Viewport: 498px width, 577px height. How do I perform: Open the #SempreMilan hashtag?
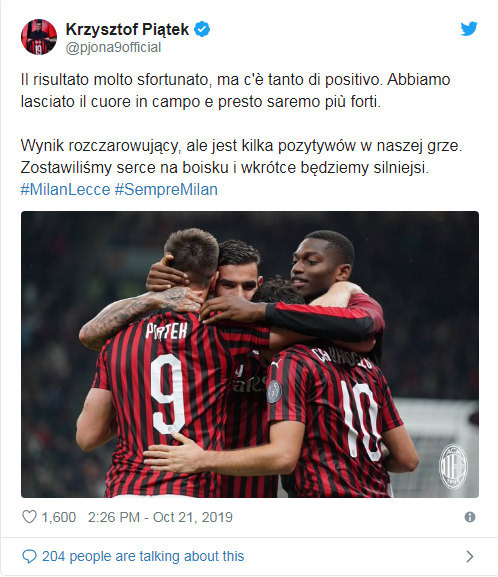click(x=166, y=190)
